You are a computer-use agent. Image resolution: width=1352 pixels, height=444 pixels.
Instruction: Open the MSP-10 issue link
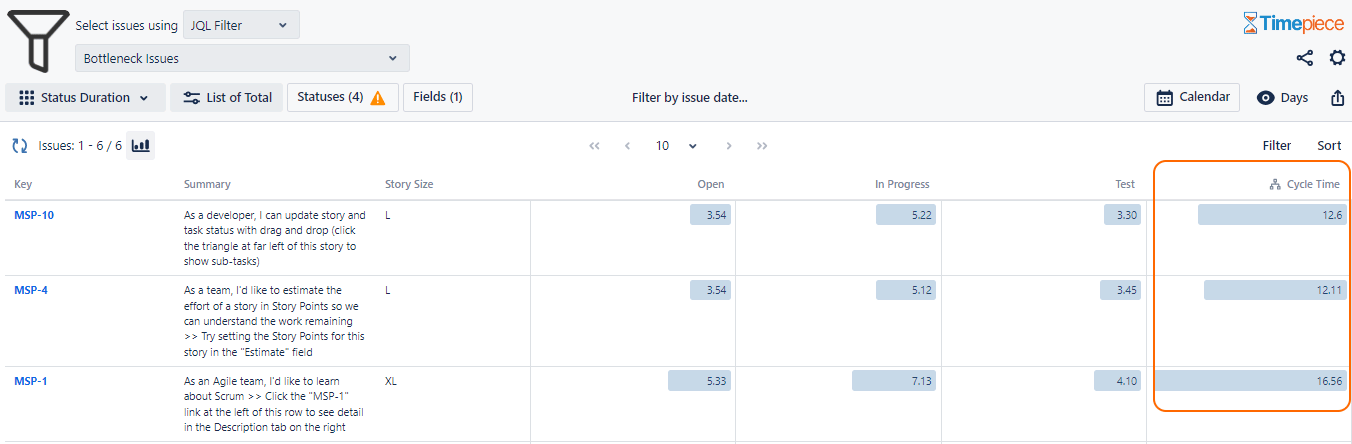(34, 214)
